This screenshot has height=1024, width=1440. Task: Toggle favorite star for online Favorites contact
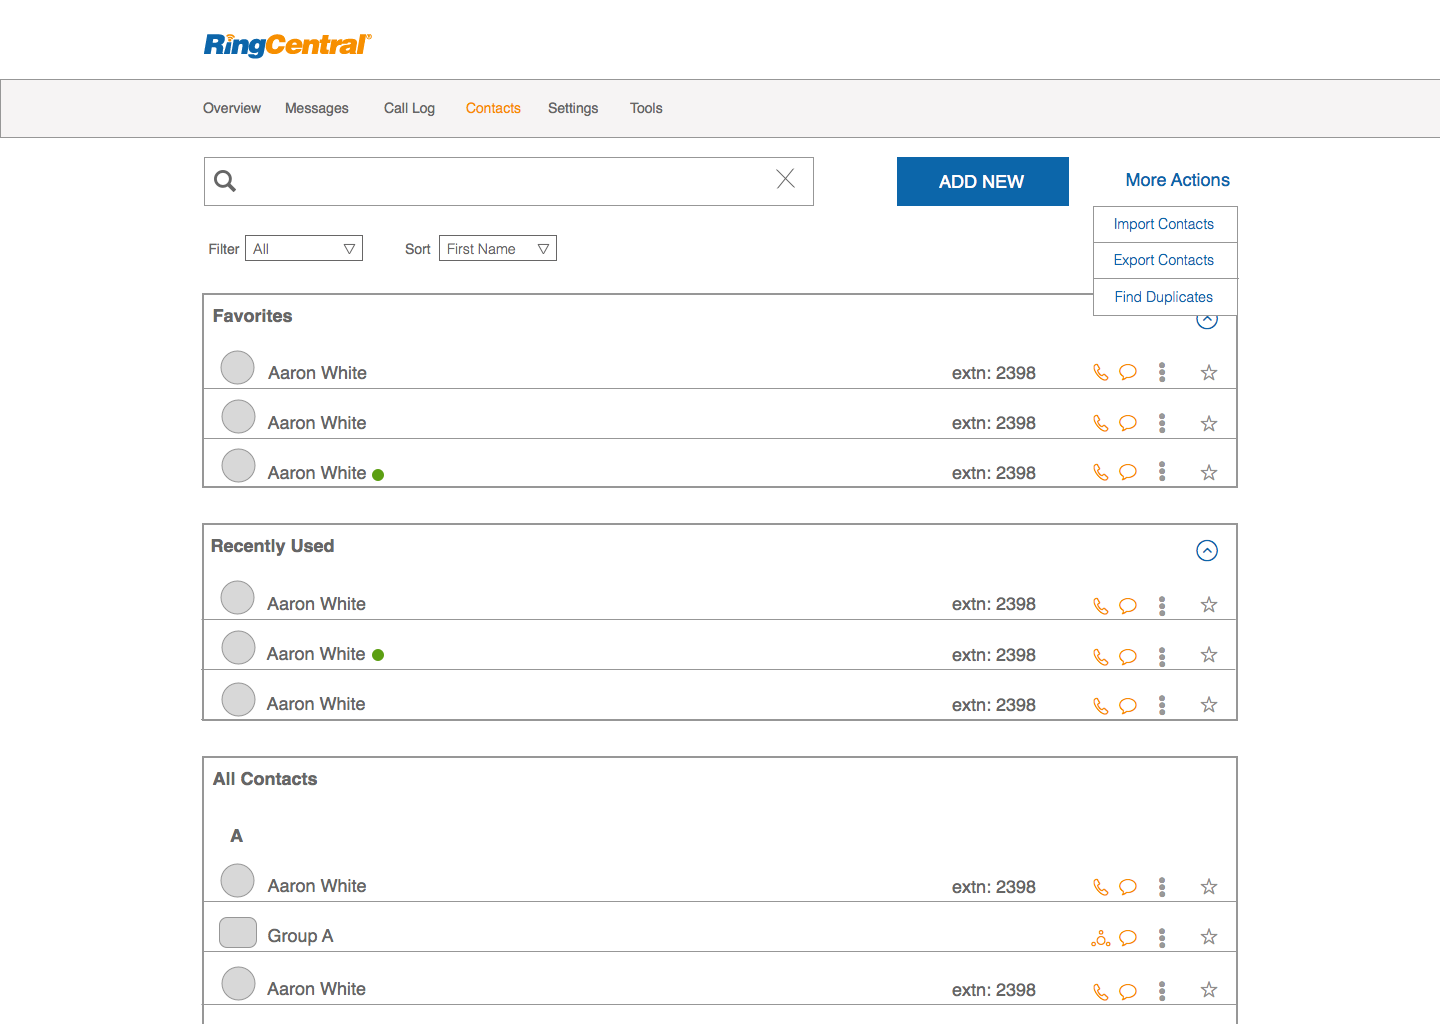click(x=1209, y=473)
